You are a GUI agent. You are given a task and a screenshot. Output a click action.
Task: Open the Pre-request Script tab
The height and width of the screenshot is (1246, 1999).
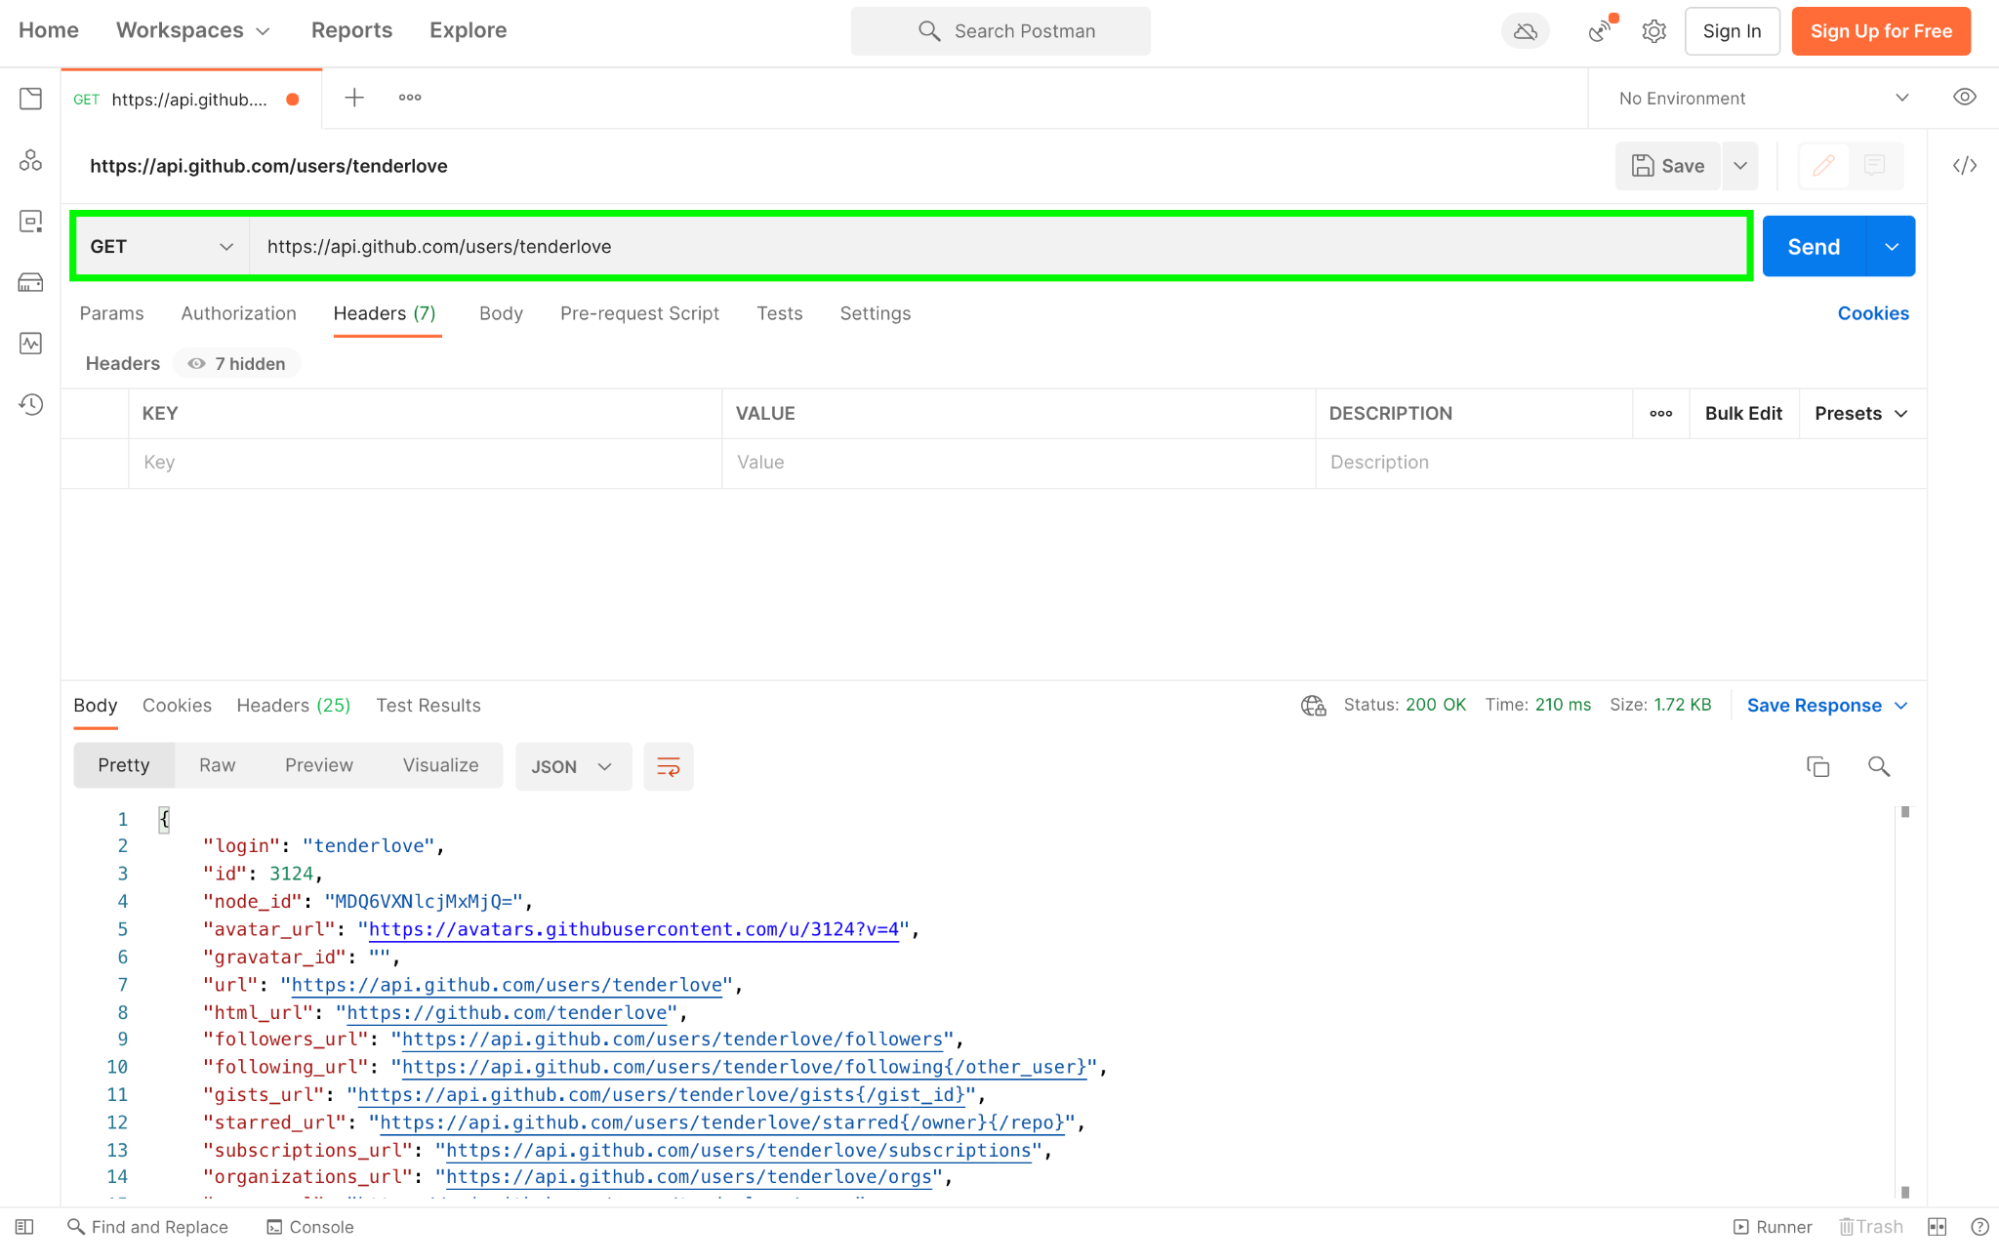[639, 313]
